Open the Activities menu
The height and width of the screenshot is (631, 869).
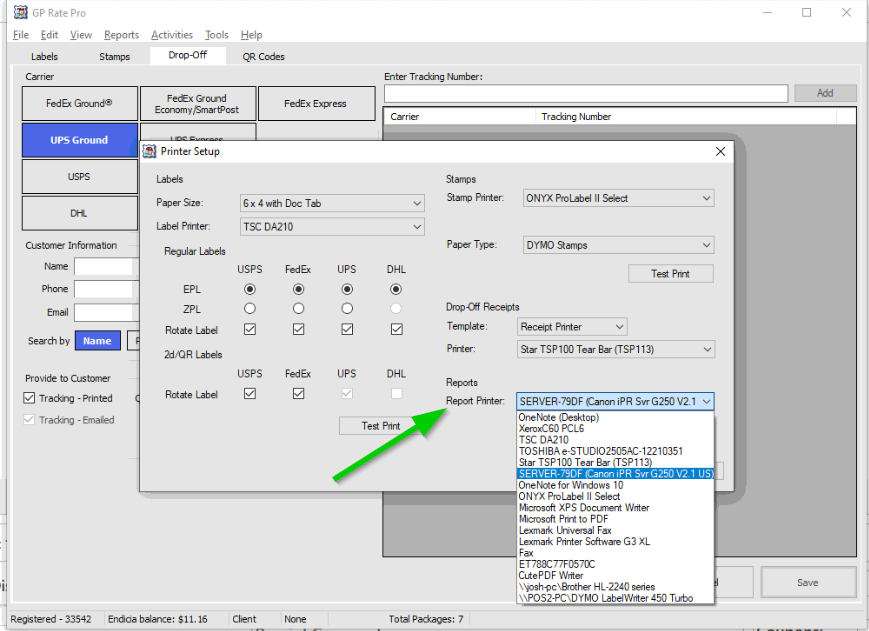[172, 35]
